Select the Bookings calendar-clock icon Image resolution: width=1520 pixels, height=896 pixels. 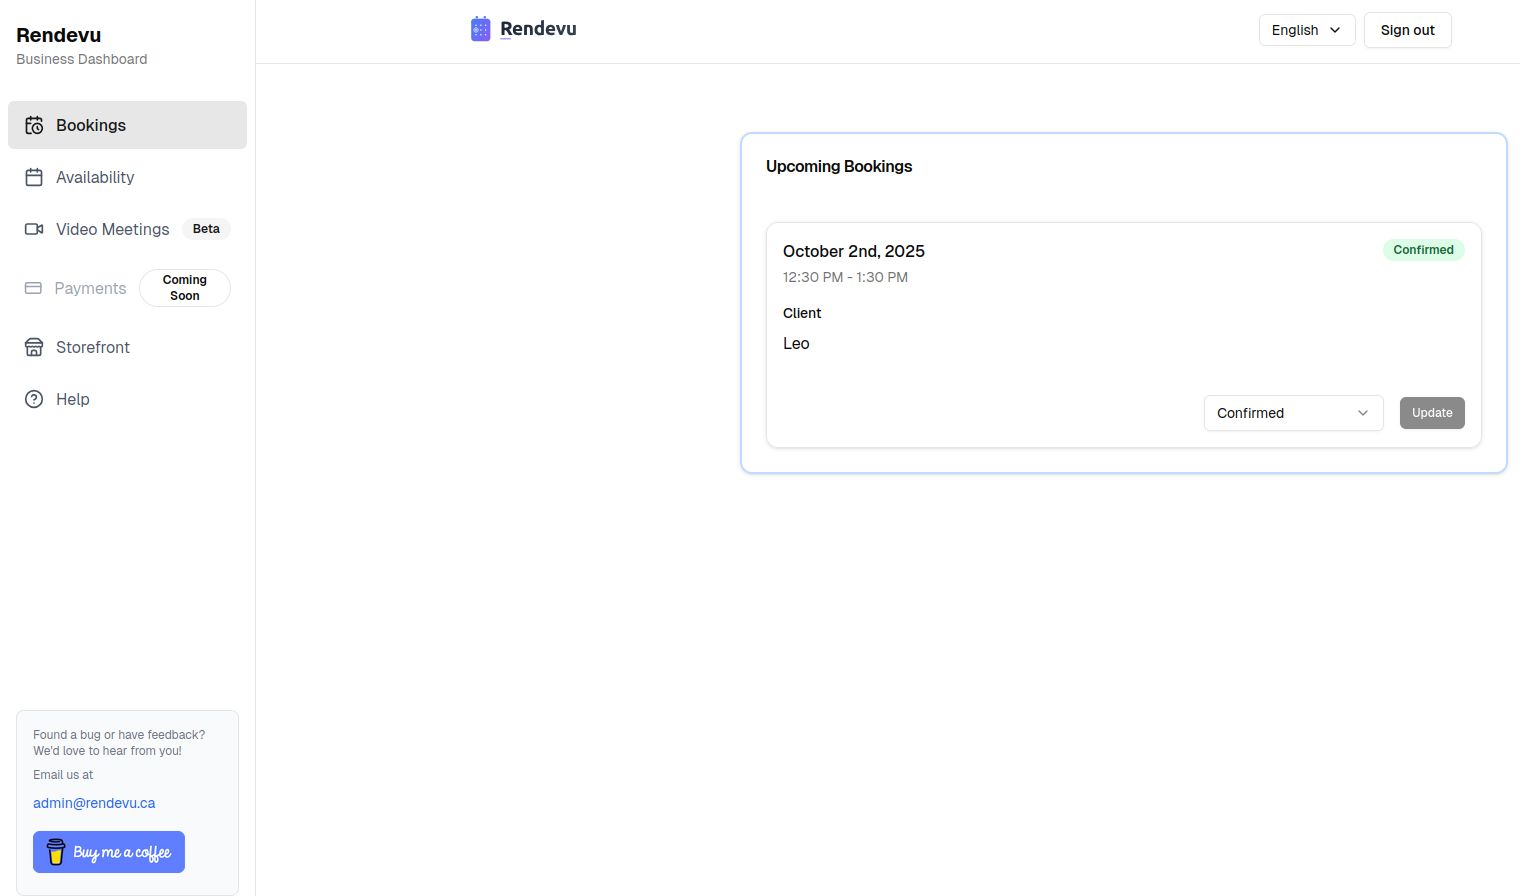[x=34, y=124]
